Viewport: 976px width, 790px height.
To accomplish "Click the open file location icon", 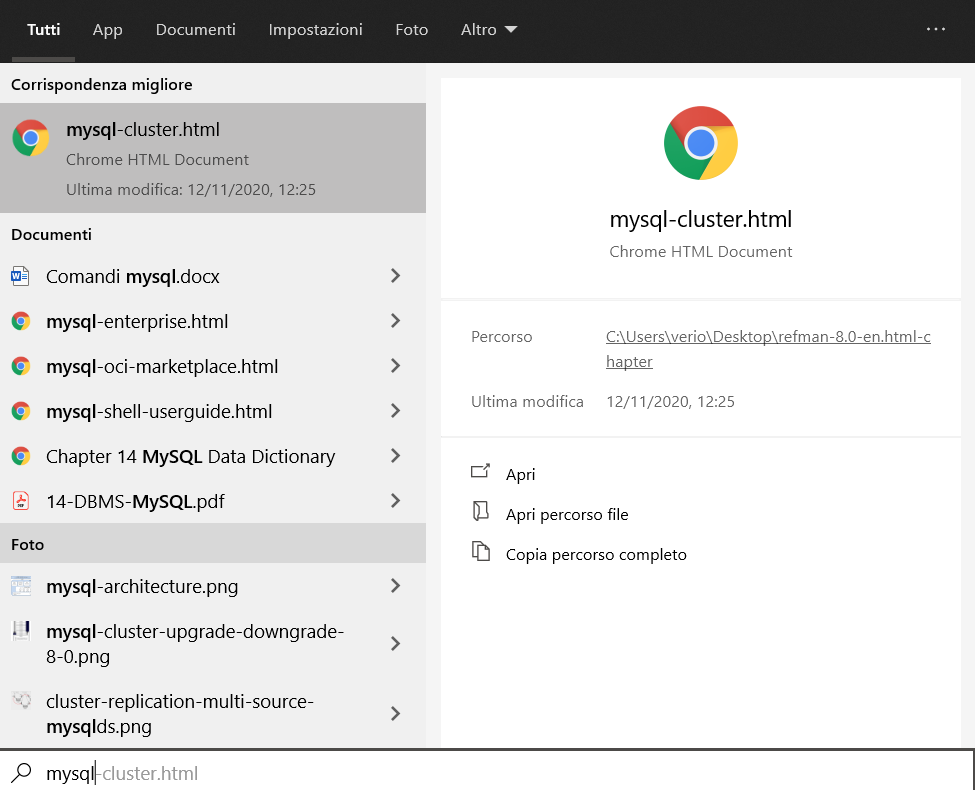I will click(481, 511).
